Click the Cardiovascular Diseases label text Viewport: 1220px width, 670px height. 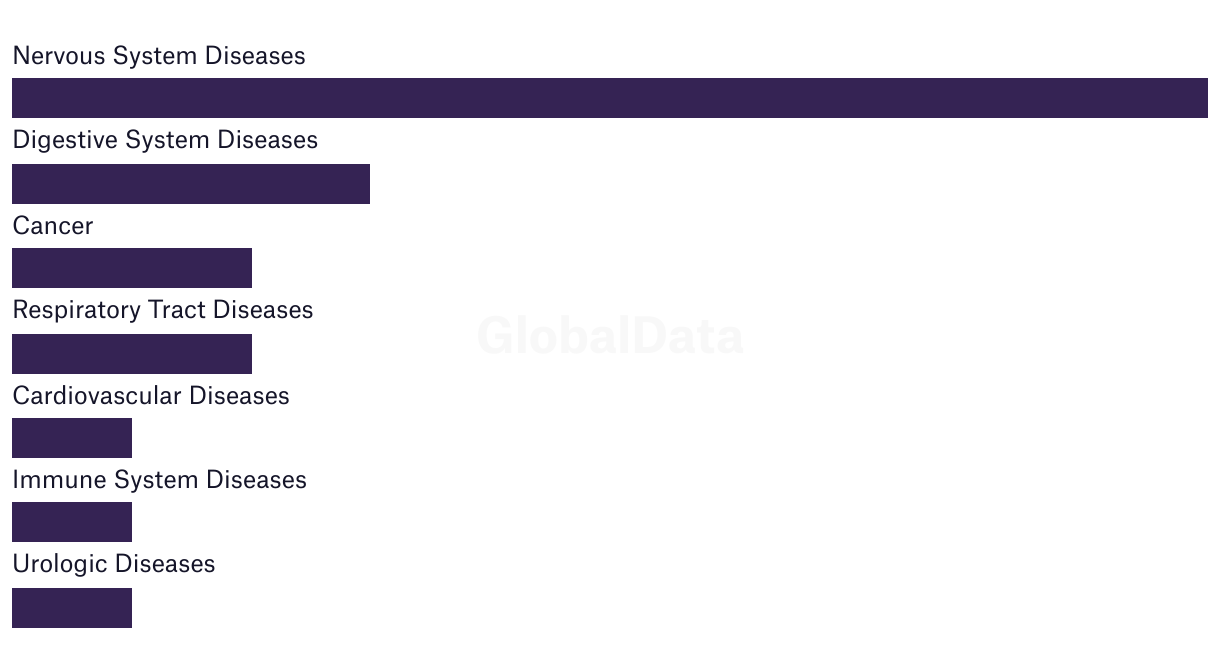point(151,396)
